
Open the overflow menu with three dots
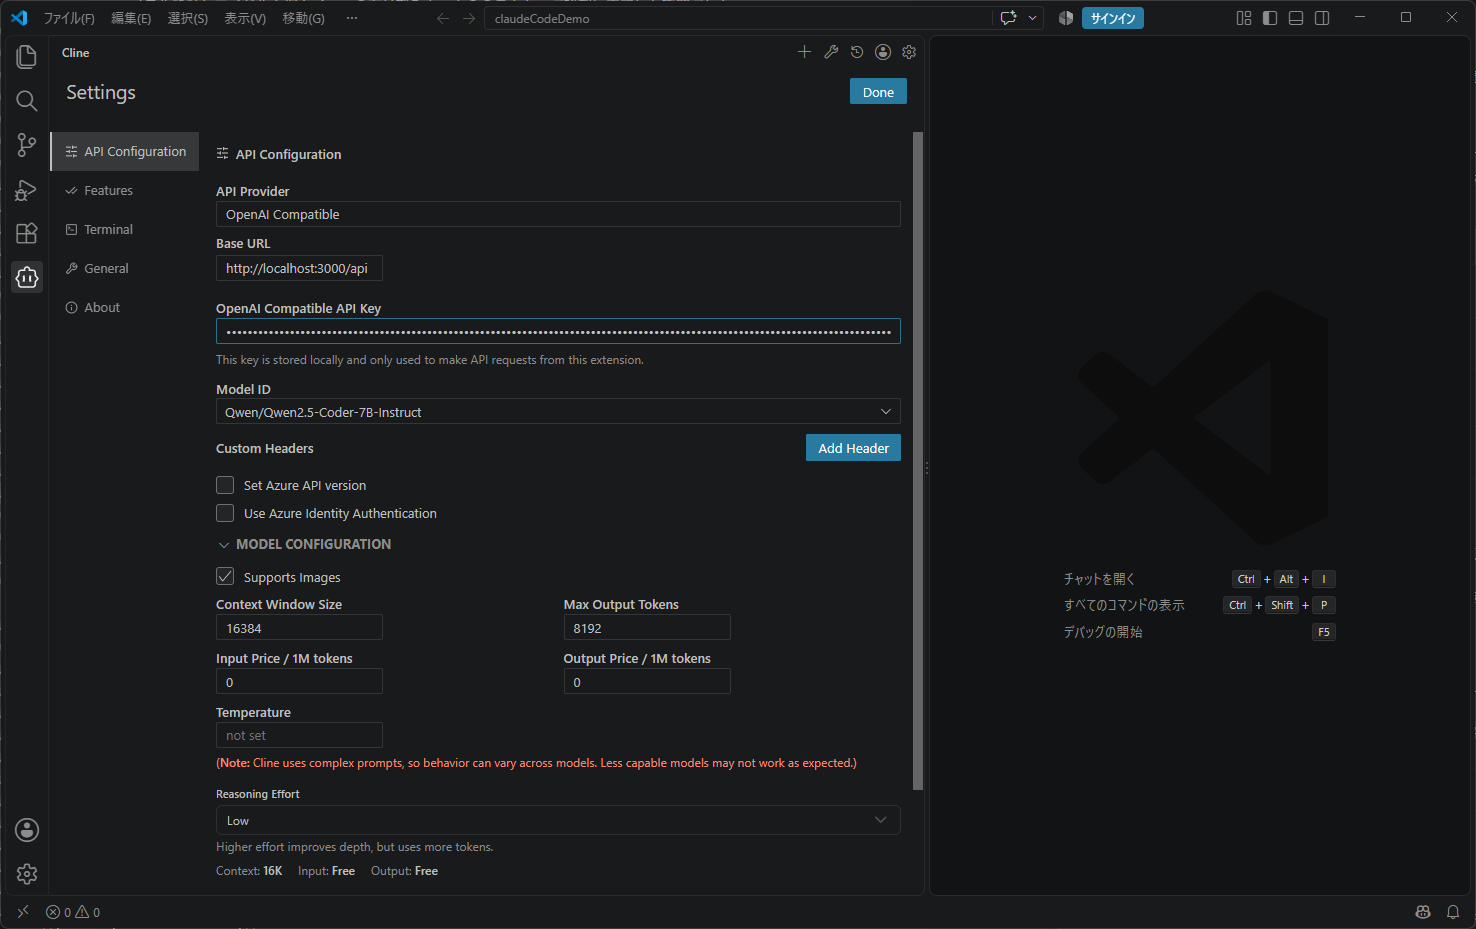[x=352, y=18]
